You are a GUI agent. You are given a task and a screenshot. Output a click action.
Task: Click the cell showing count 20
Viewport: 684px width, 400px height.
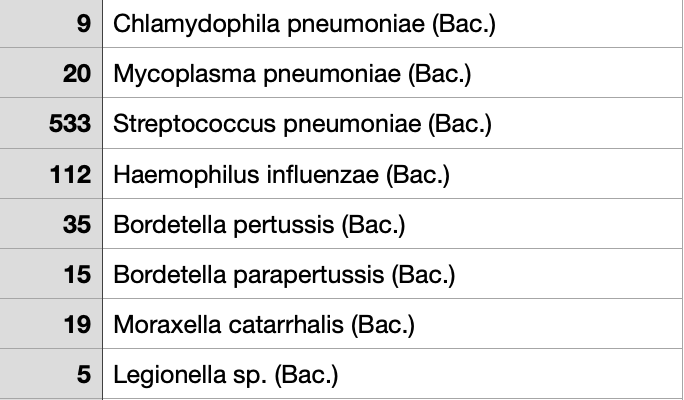click(x=52, y=74)
